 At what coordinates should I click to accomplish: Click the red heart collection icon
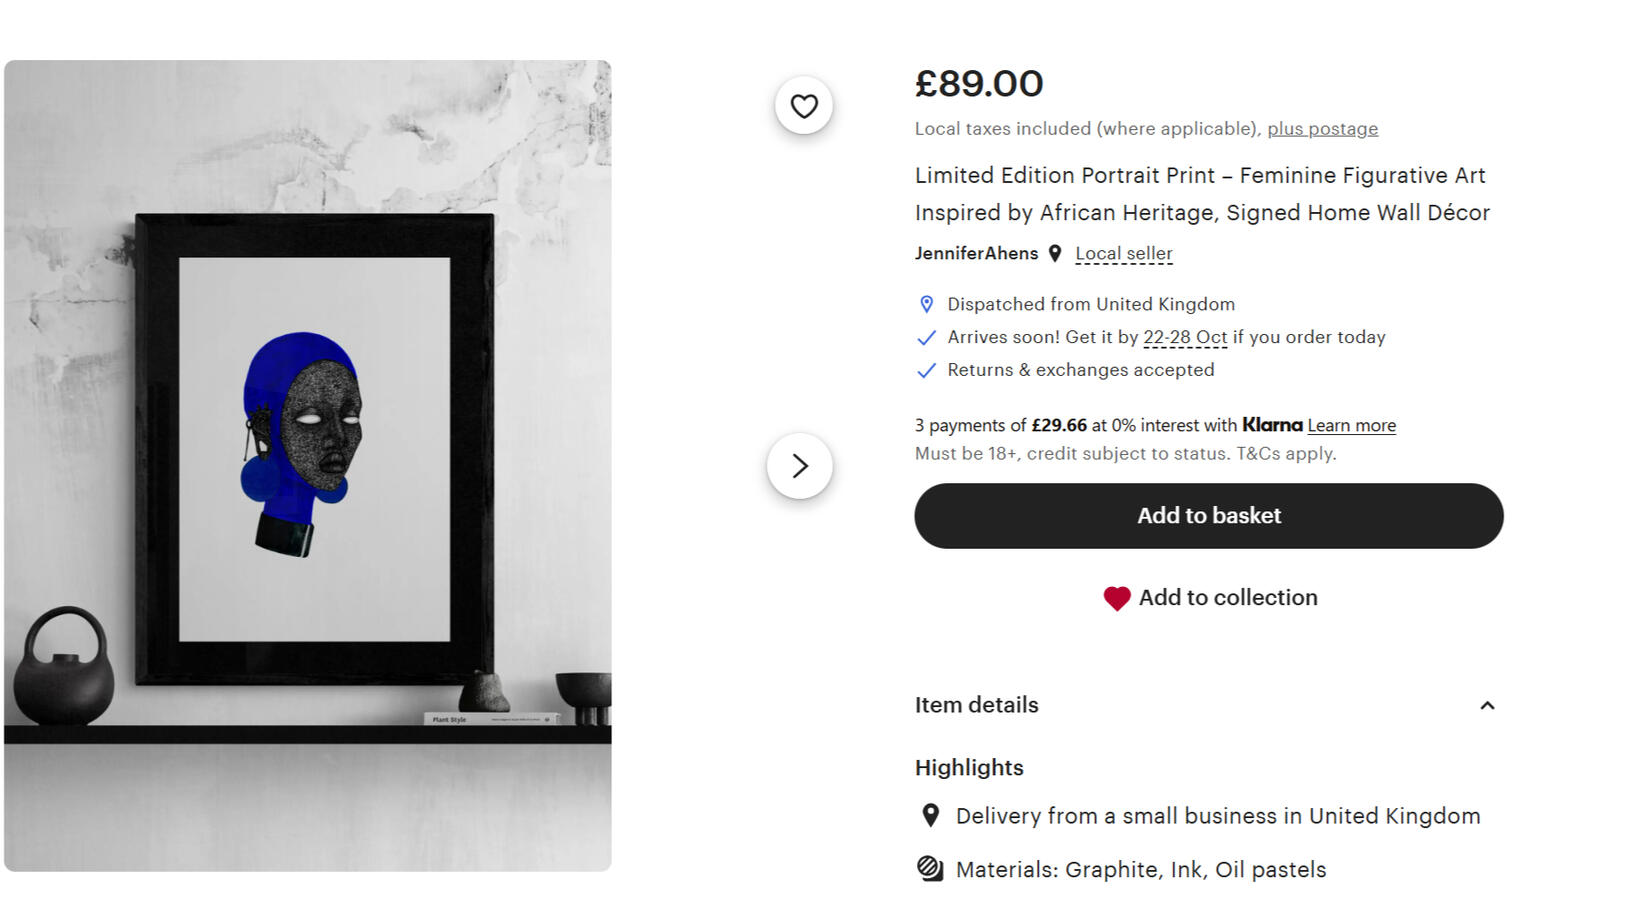(1116, 598)
